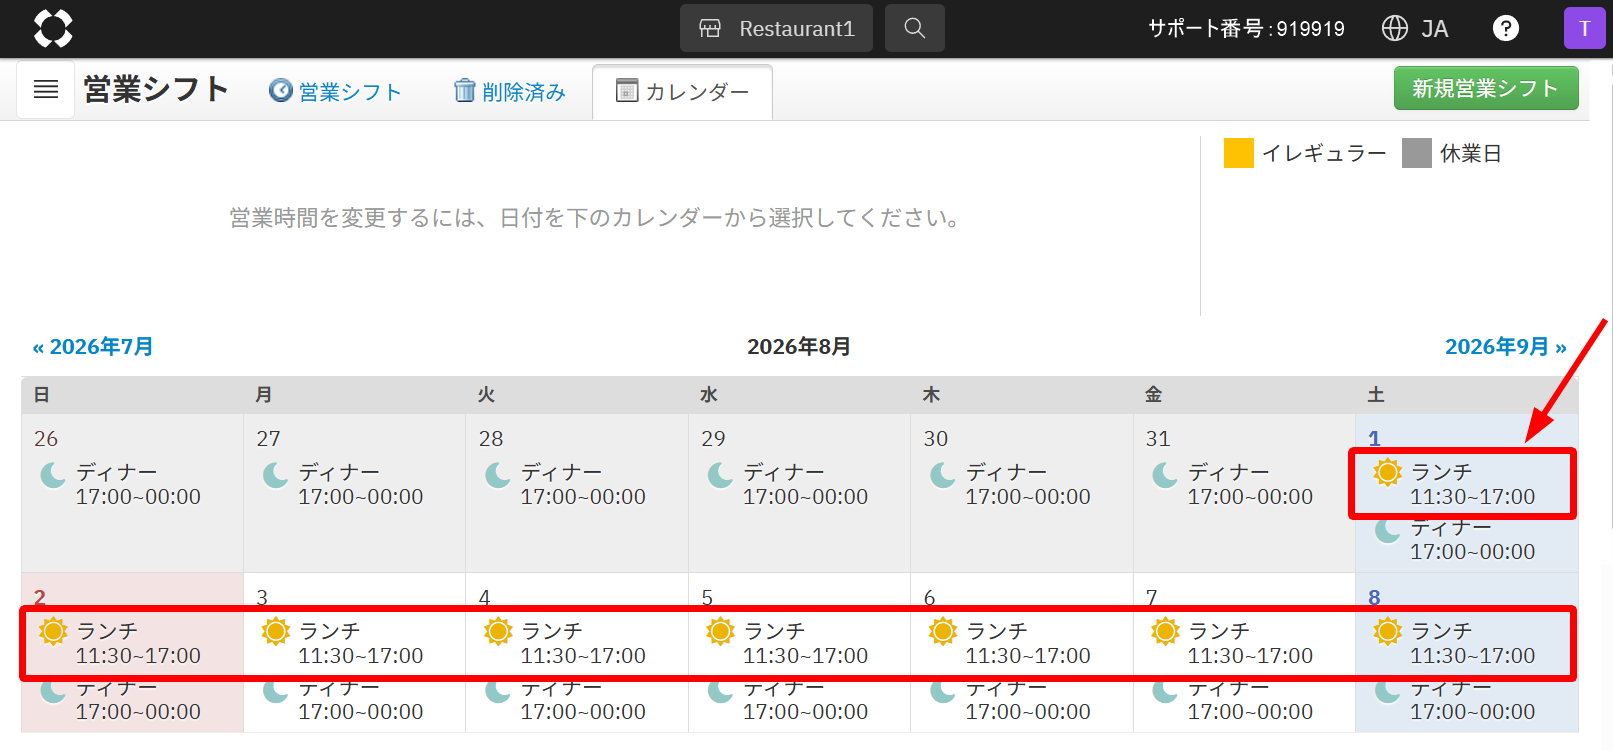Viewport: 1613px width, 751px height.
Task: Click the moon dinner icon on day 30
Action: [942, 475]
